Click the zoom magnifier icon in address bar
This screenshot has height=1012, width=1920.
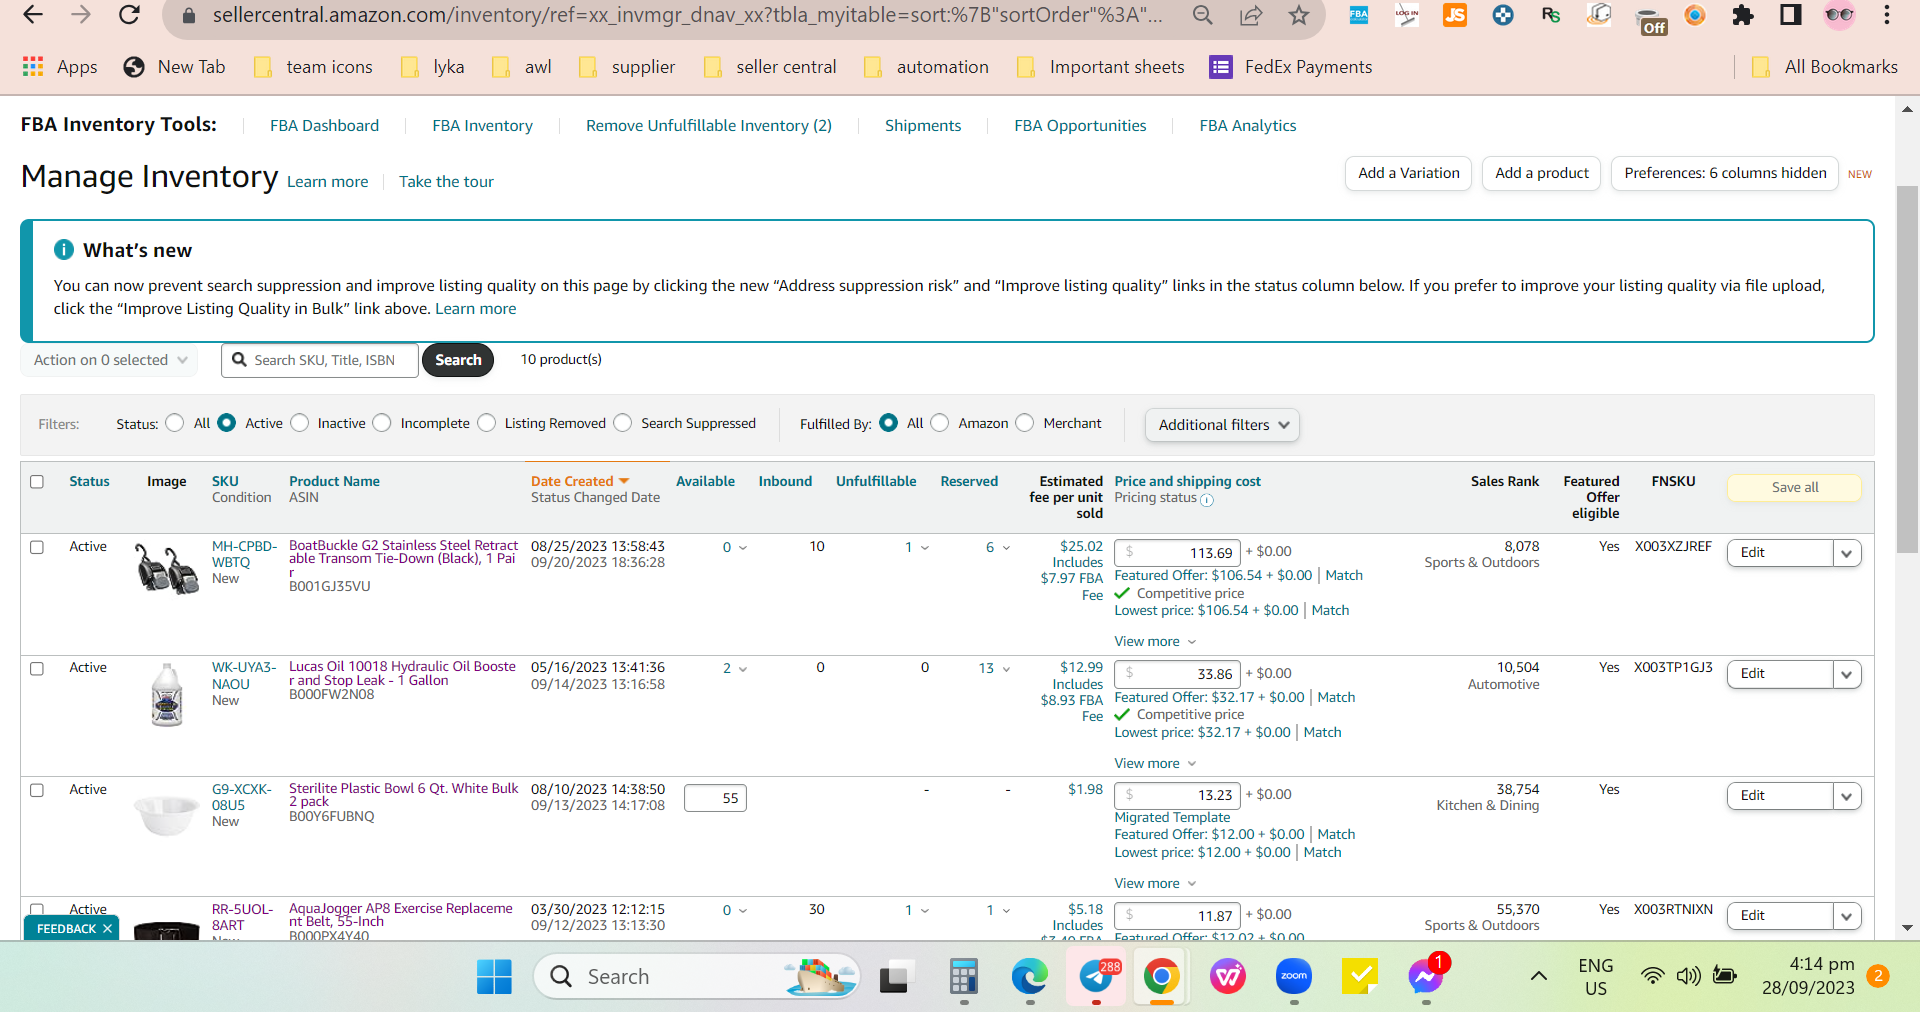click(x=1203, y=15)
